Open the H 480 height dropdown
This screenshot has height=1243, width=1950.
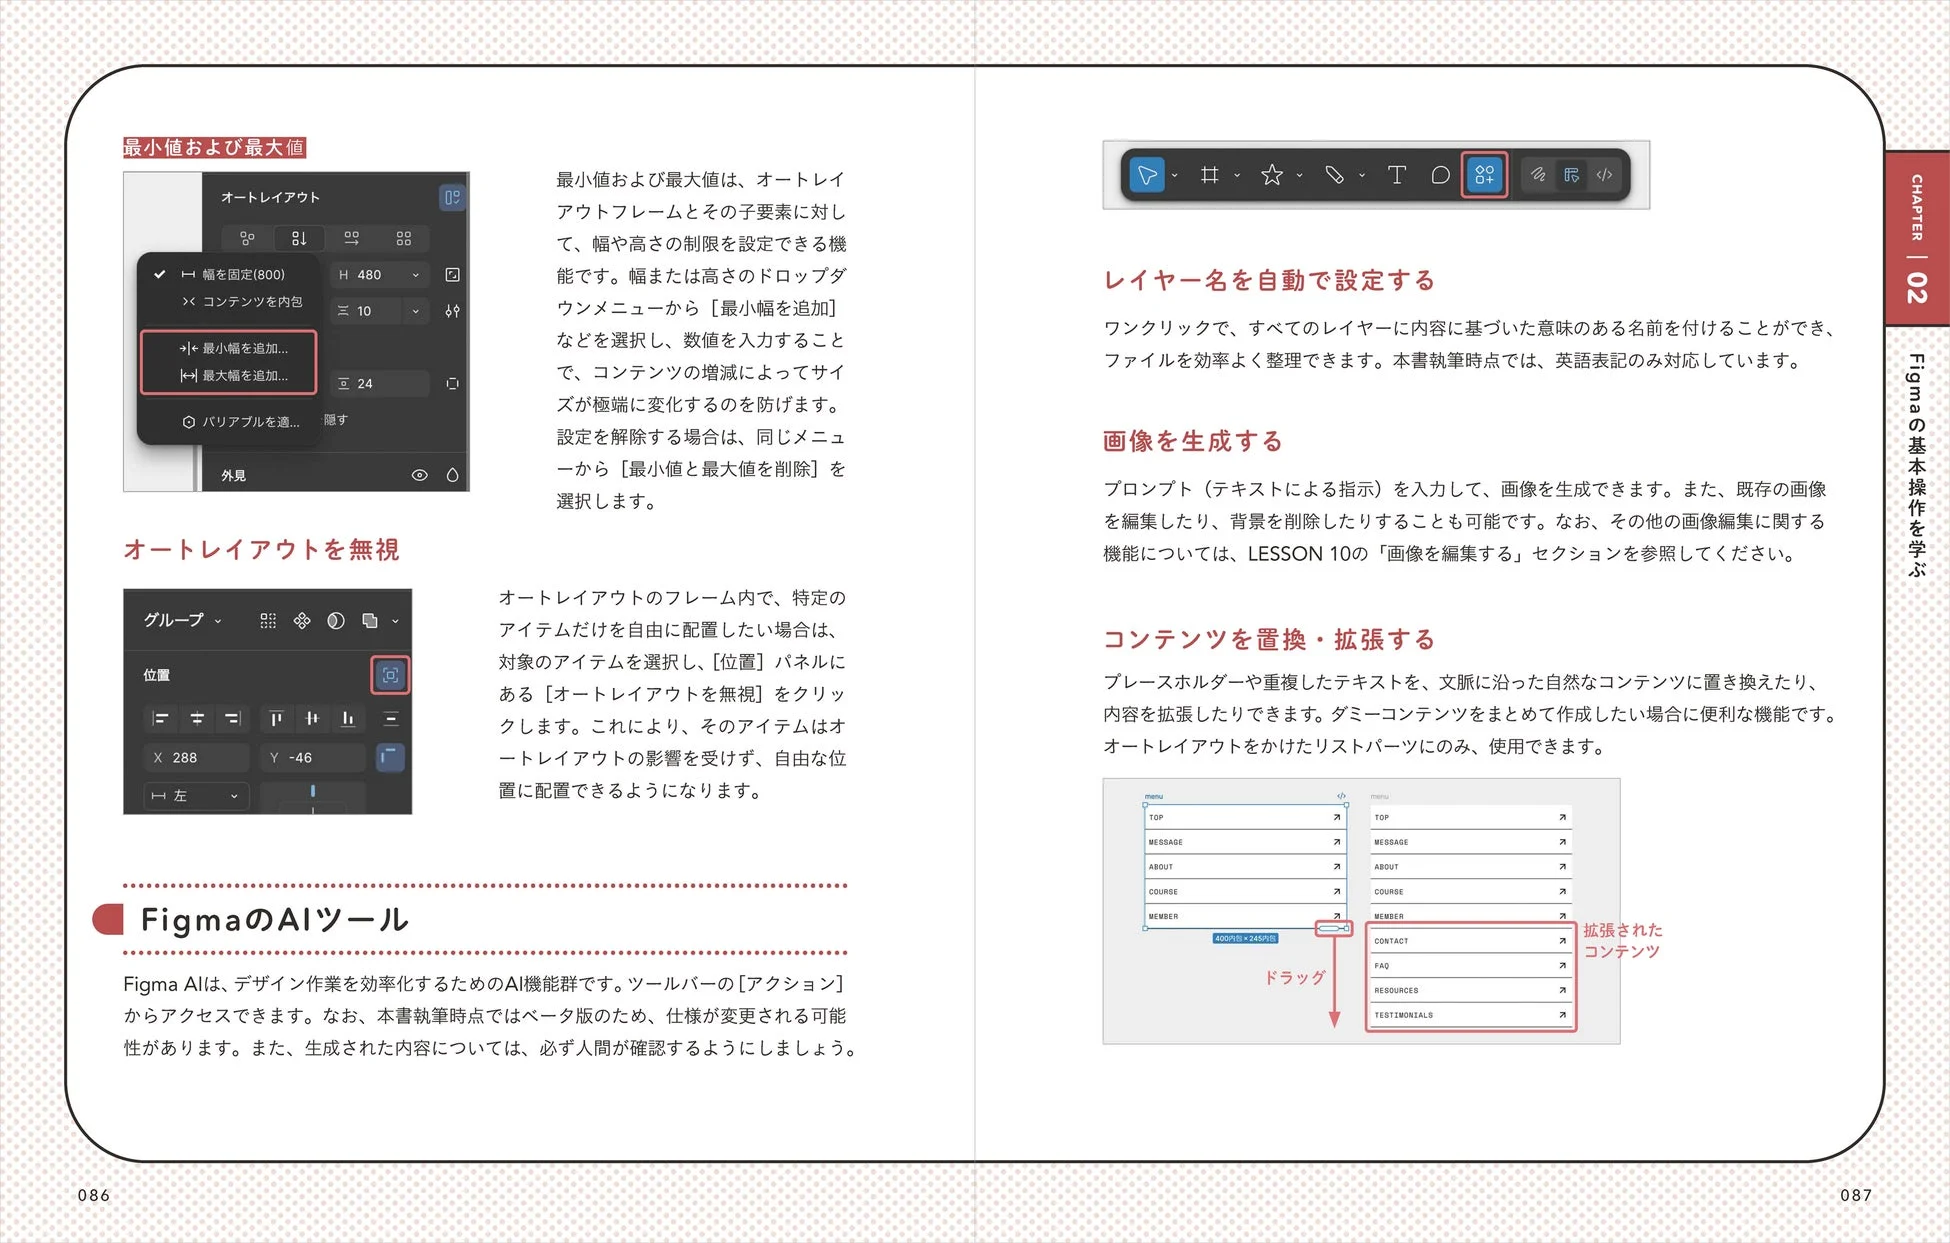(x=415, y=275)
